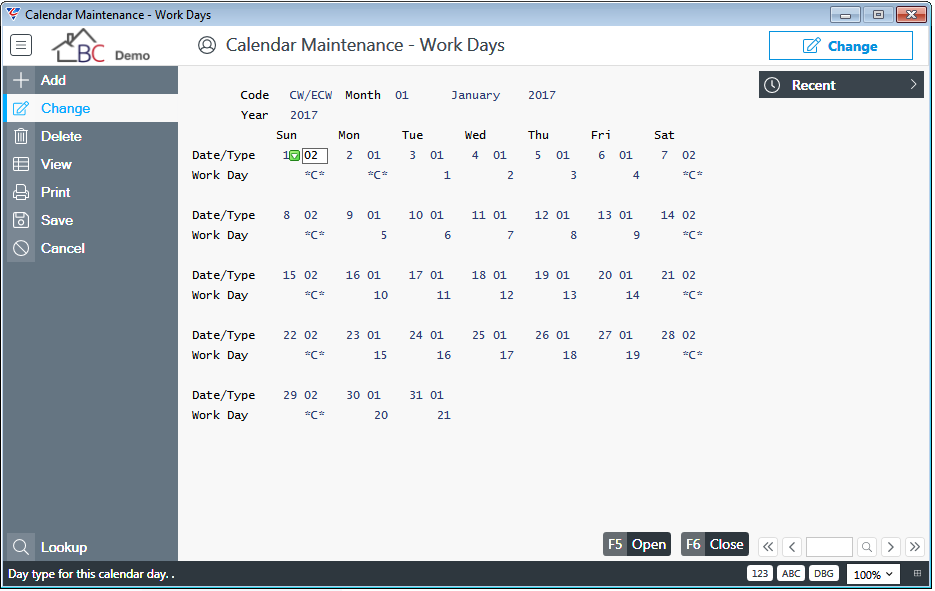Click the Delete trash can icon
935x591 pixels.
[21, 136]
